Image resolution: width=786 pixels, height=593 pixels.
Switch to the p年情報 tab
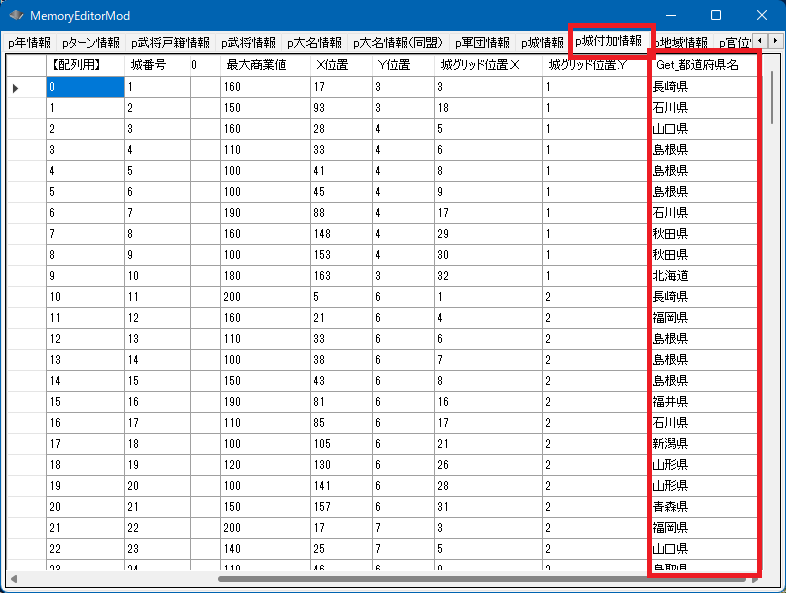point(28,43)
